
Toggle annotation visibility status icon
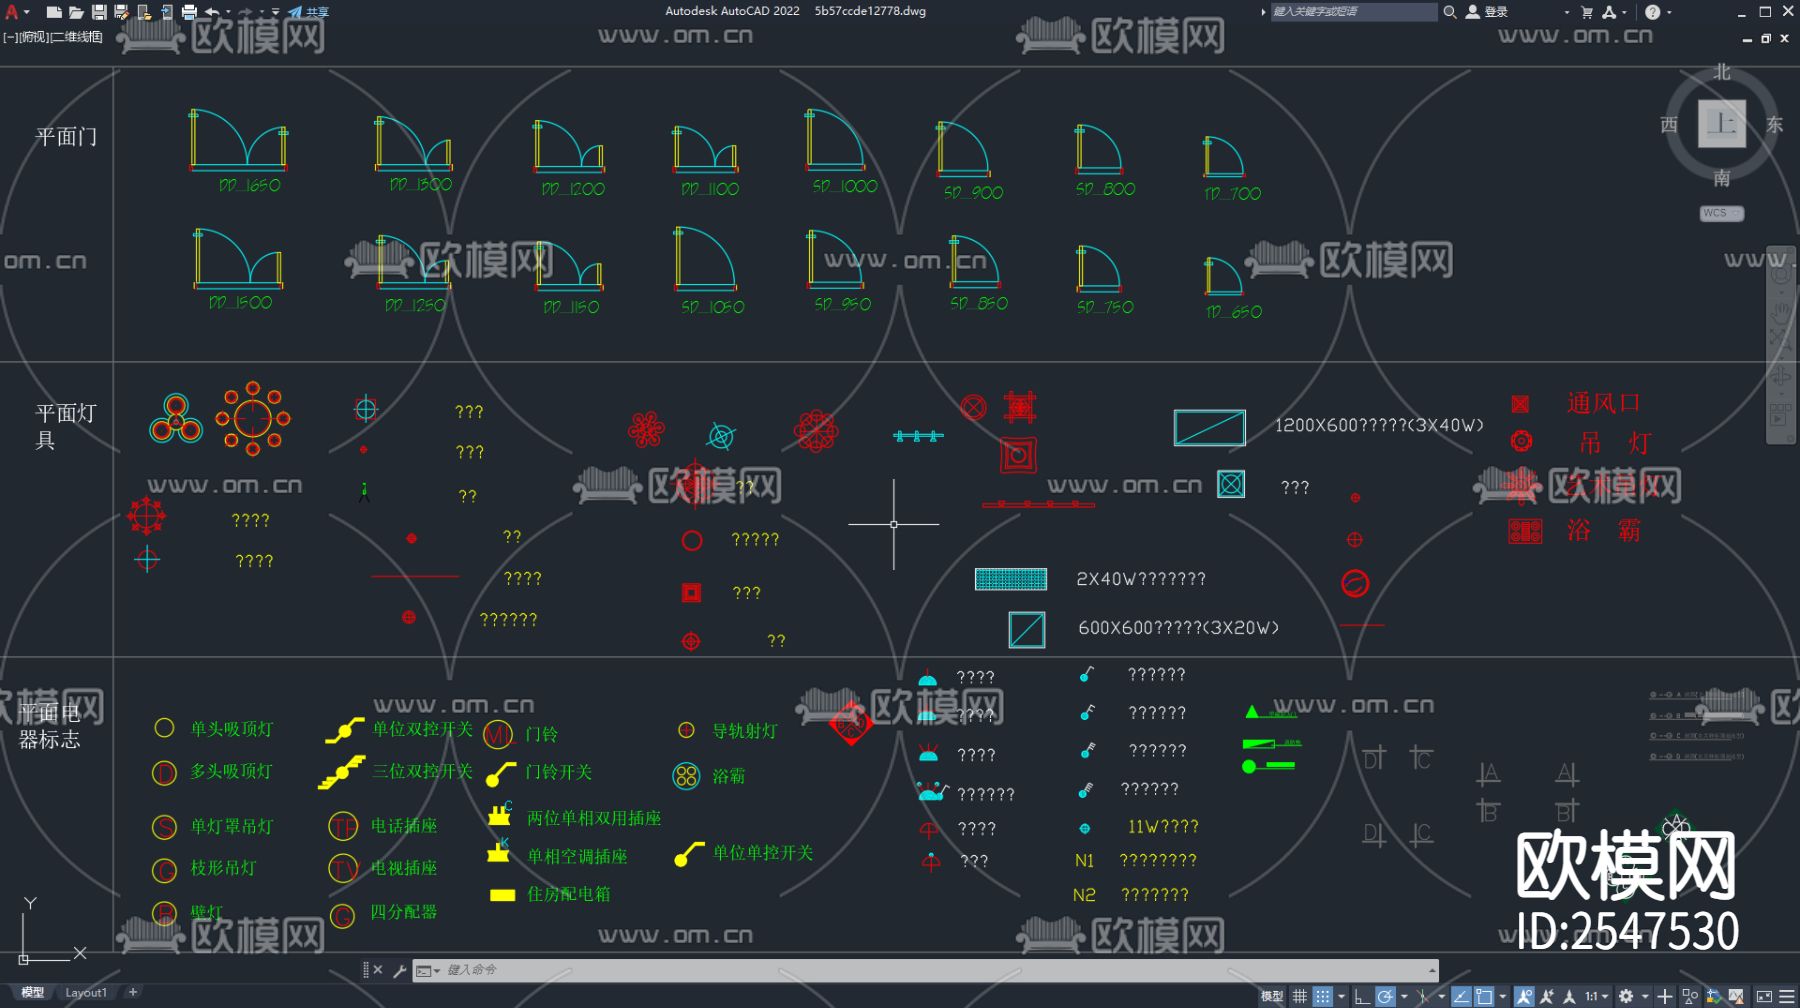[1524, 996]
